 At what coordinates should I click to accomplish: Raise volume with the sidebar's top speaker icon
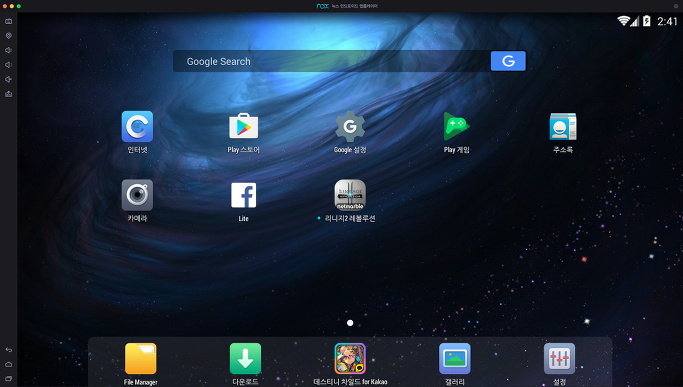(8, 50)
